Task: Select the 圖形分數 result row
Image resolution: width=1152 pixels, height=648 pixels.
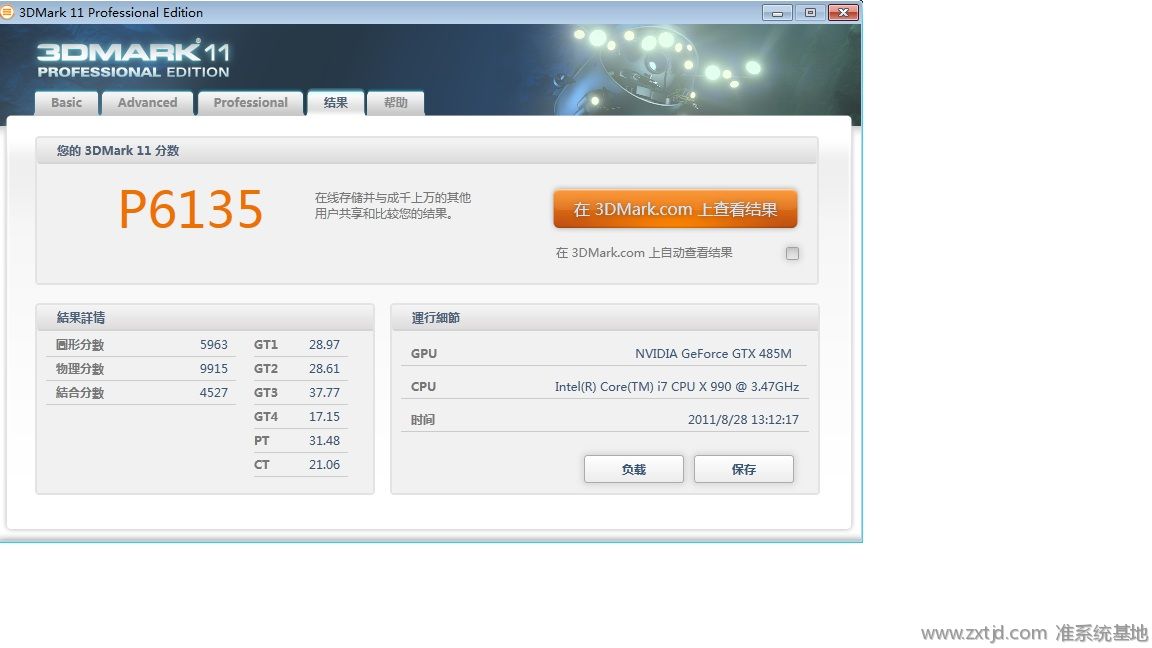Action: point(141,345)
